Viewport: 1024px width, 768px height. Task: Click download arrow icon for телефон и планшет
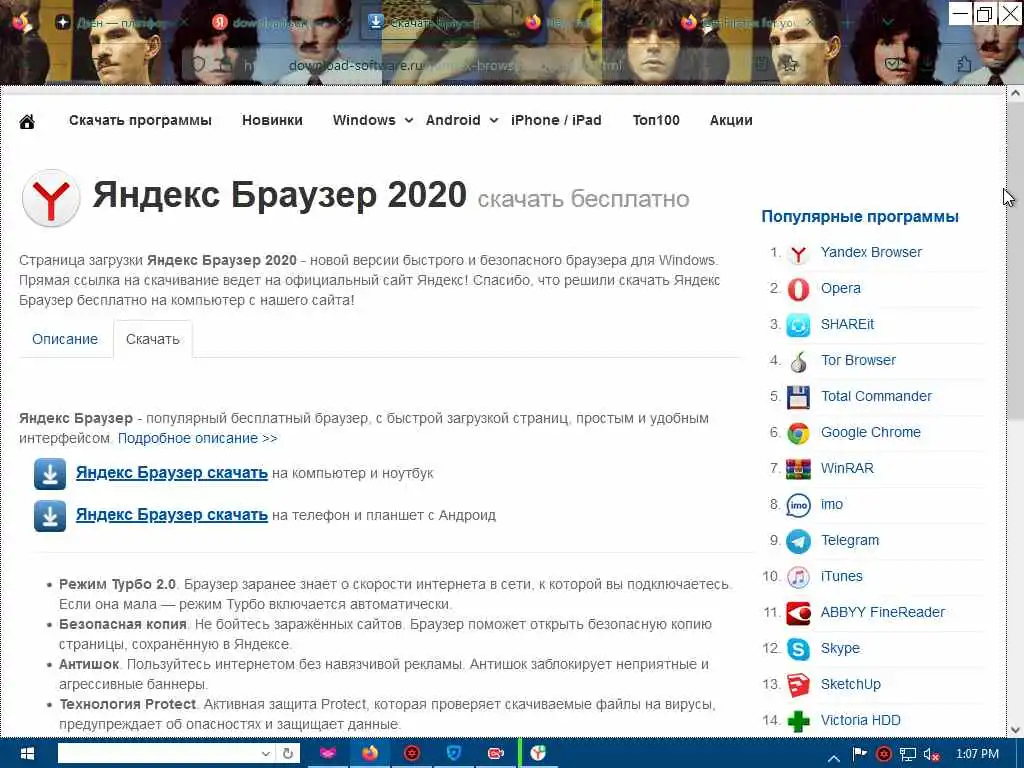(50, 516)
